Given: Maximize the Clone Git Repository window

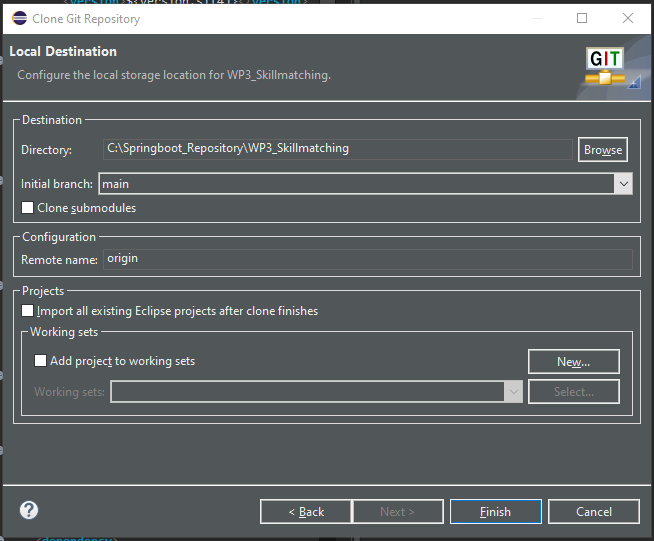Looking at the screenshot, I should pyautogui.click(x=582, y=18).
